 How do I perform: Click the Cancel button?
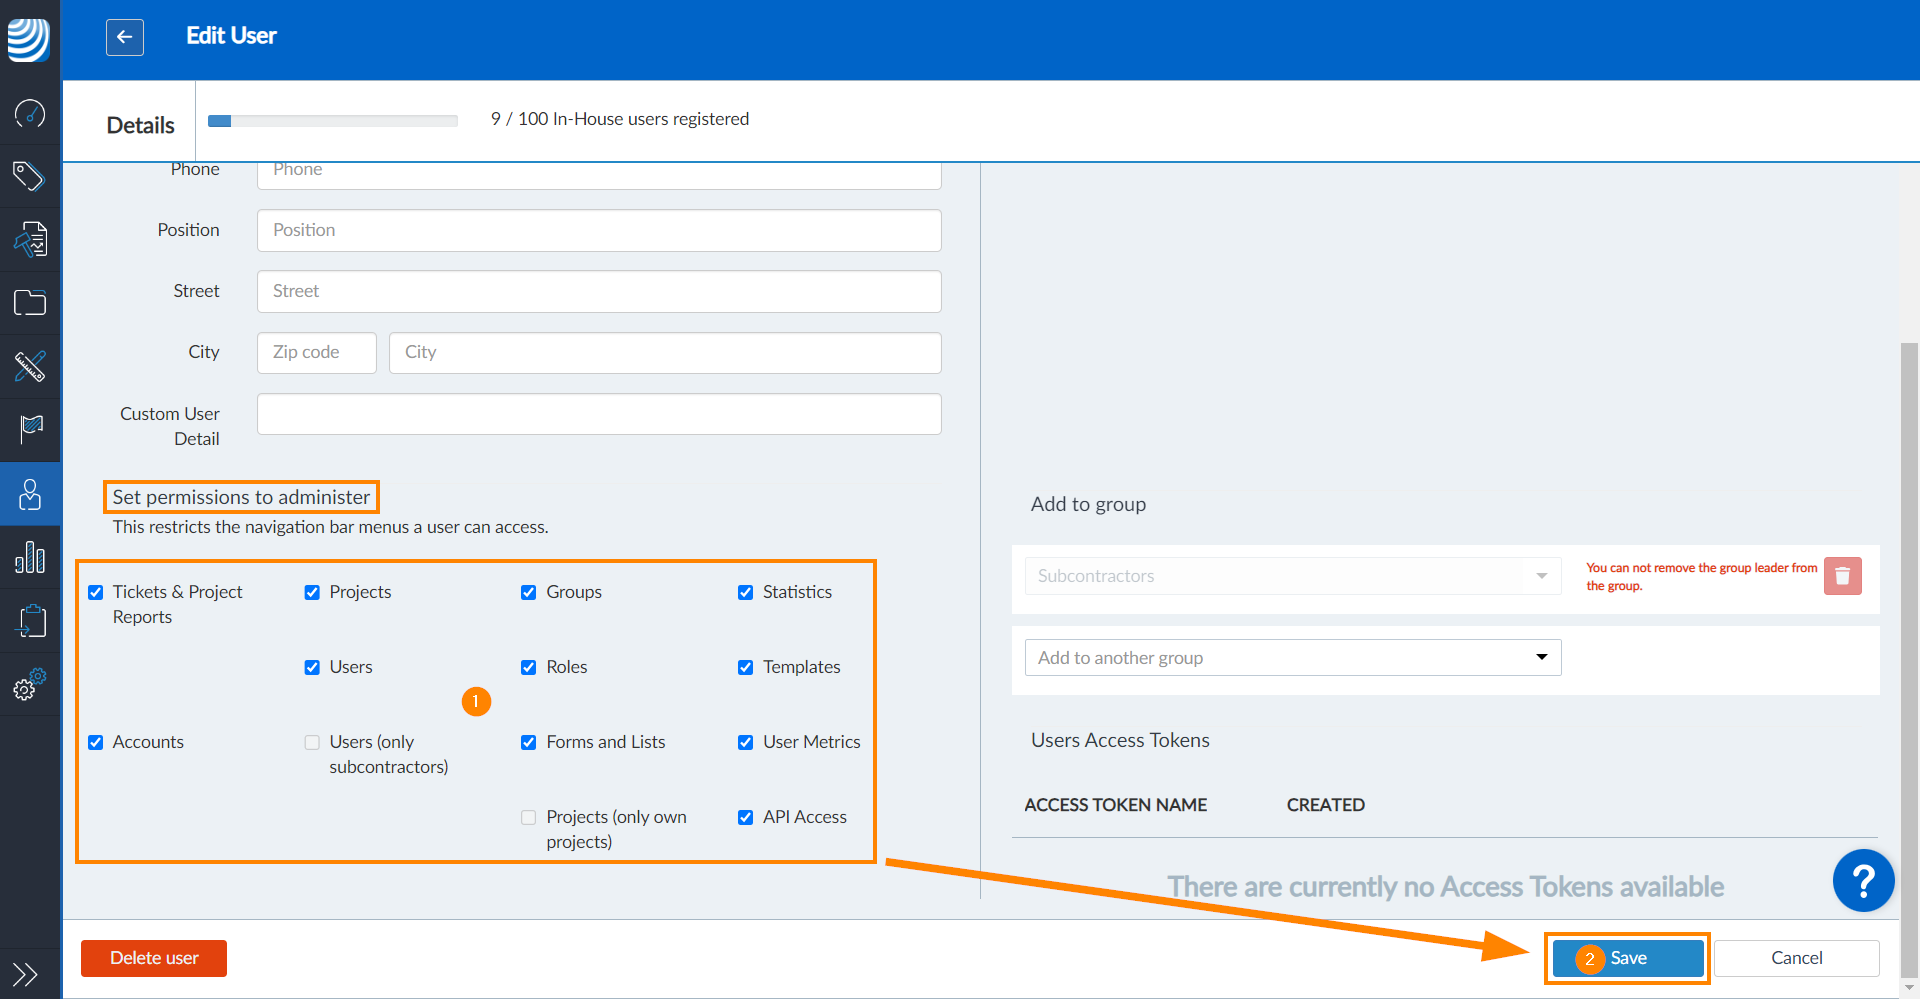point(1796,958)
